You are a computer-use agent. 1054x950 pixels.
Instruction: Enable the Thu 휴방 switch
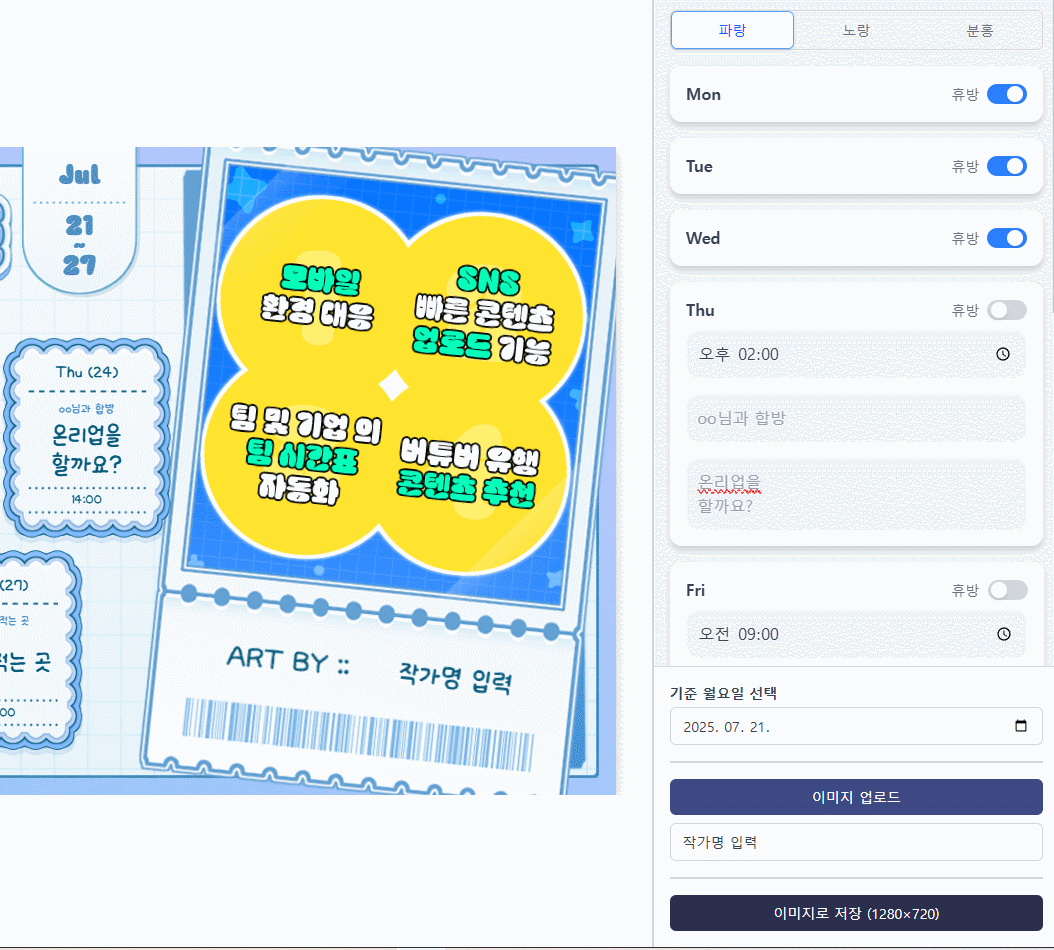[1006, 310]
